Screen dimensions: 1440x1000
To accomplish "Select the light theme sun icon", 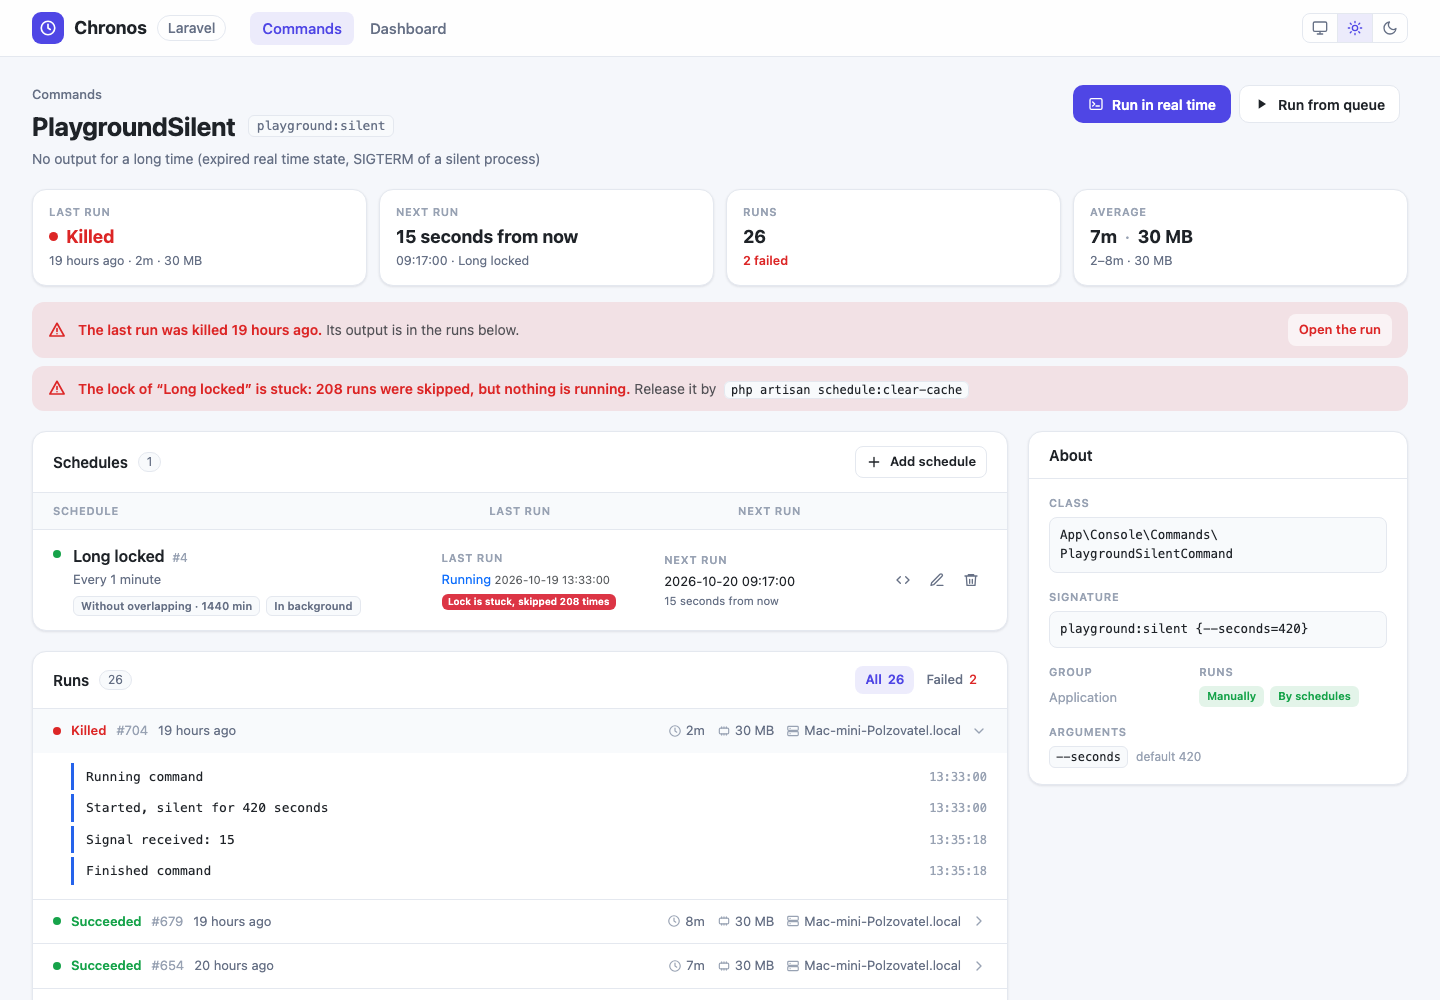I will coord(1355,28).
